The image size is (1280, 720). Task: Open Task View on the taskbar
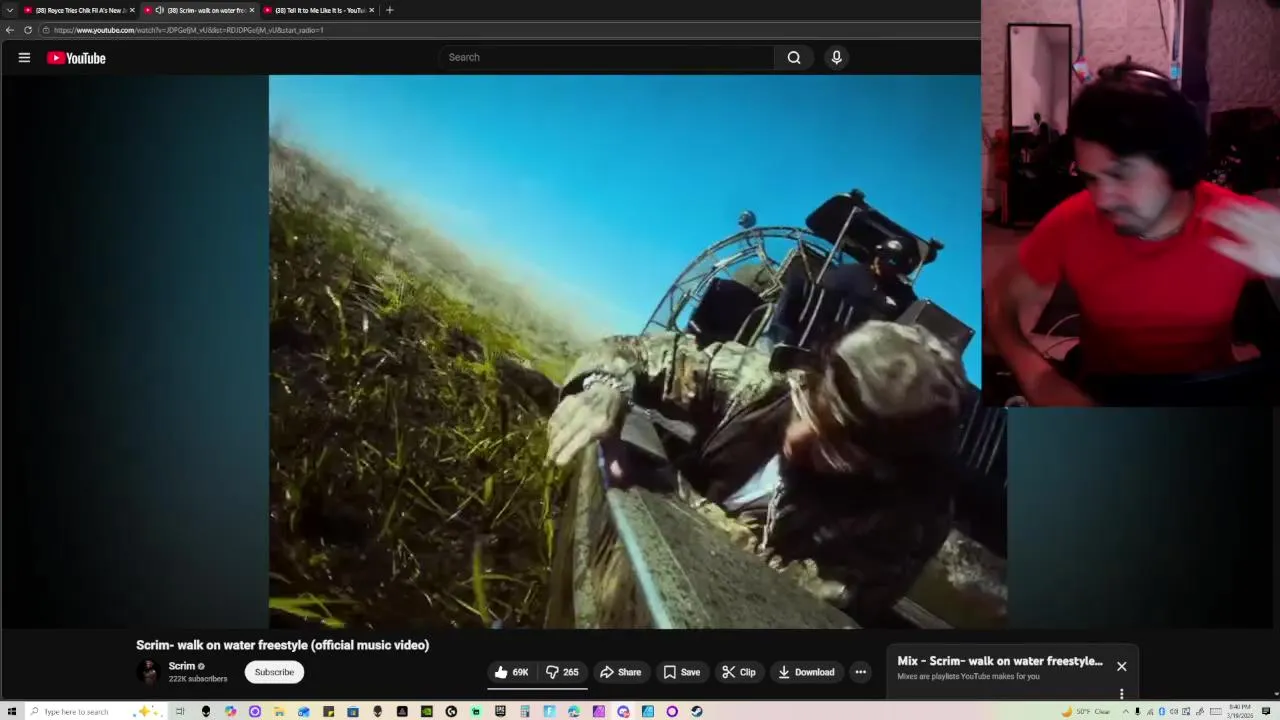[x=179, y=711]
